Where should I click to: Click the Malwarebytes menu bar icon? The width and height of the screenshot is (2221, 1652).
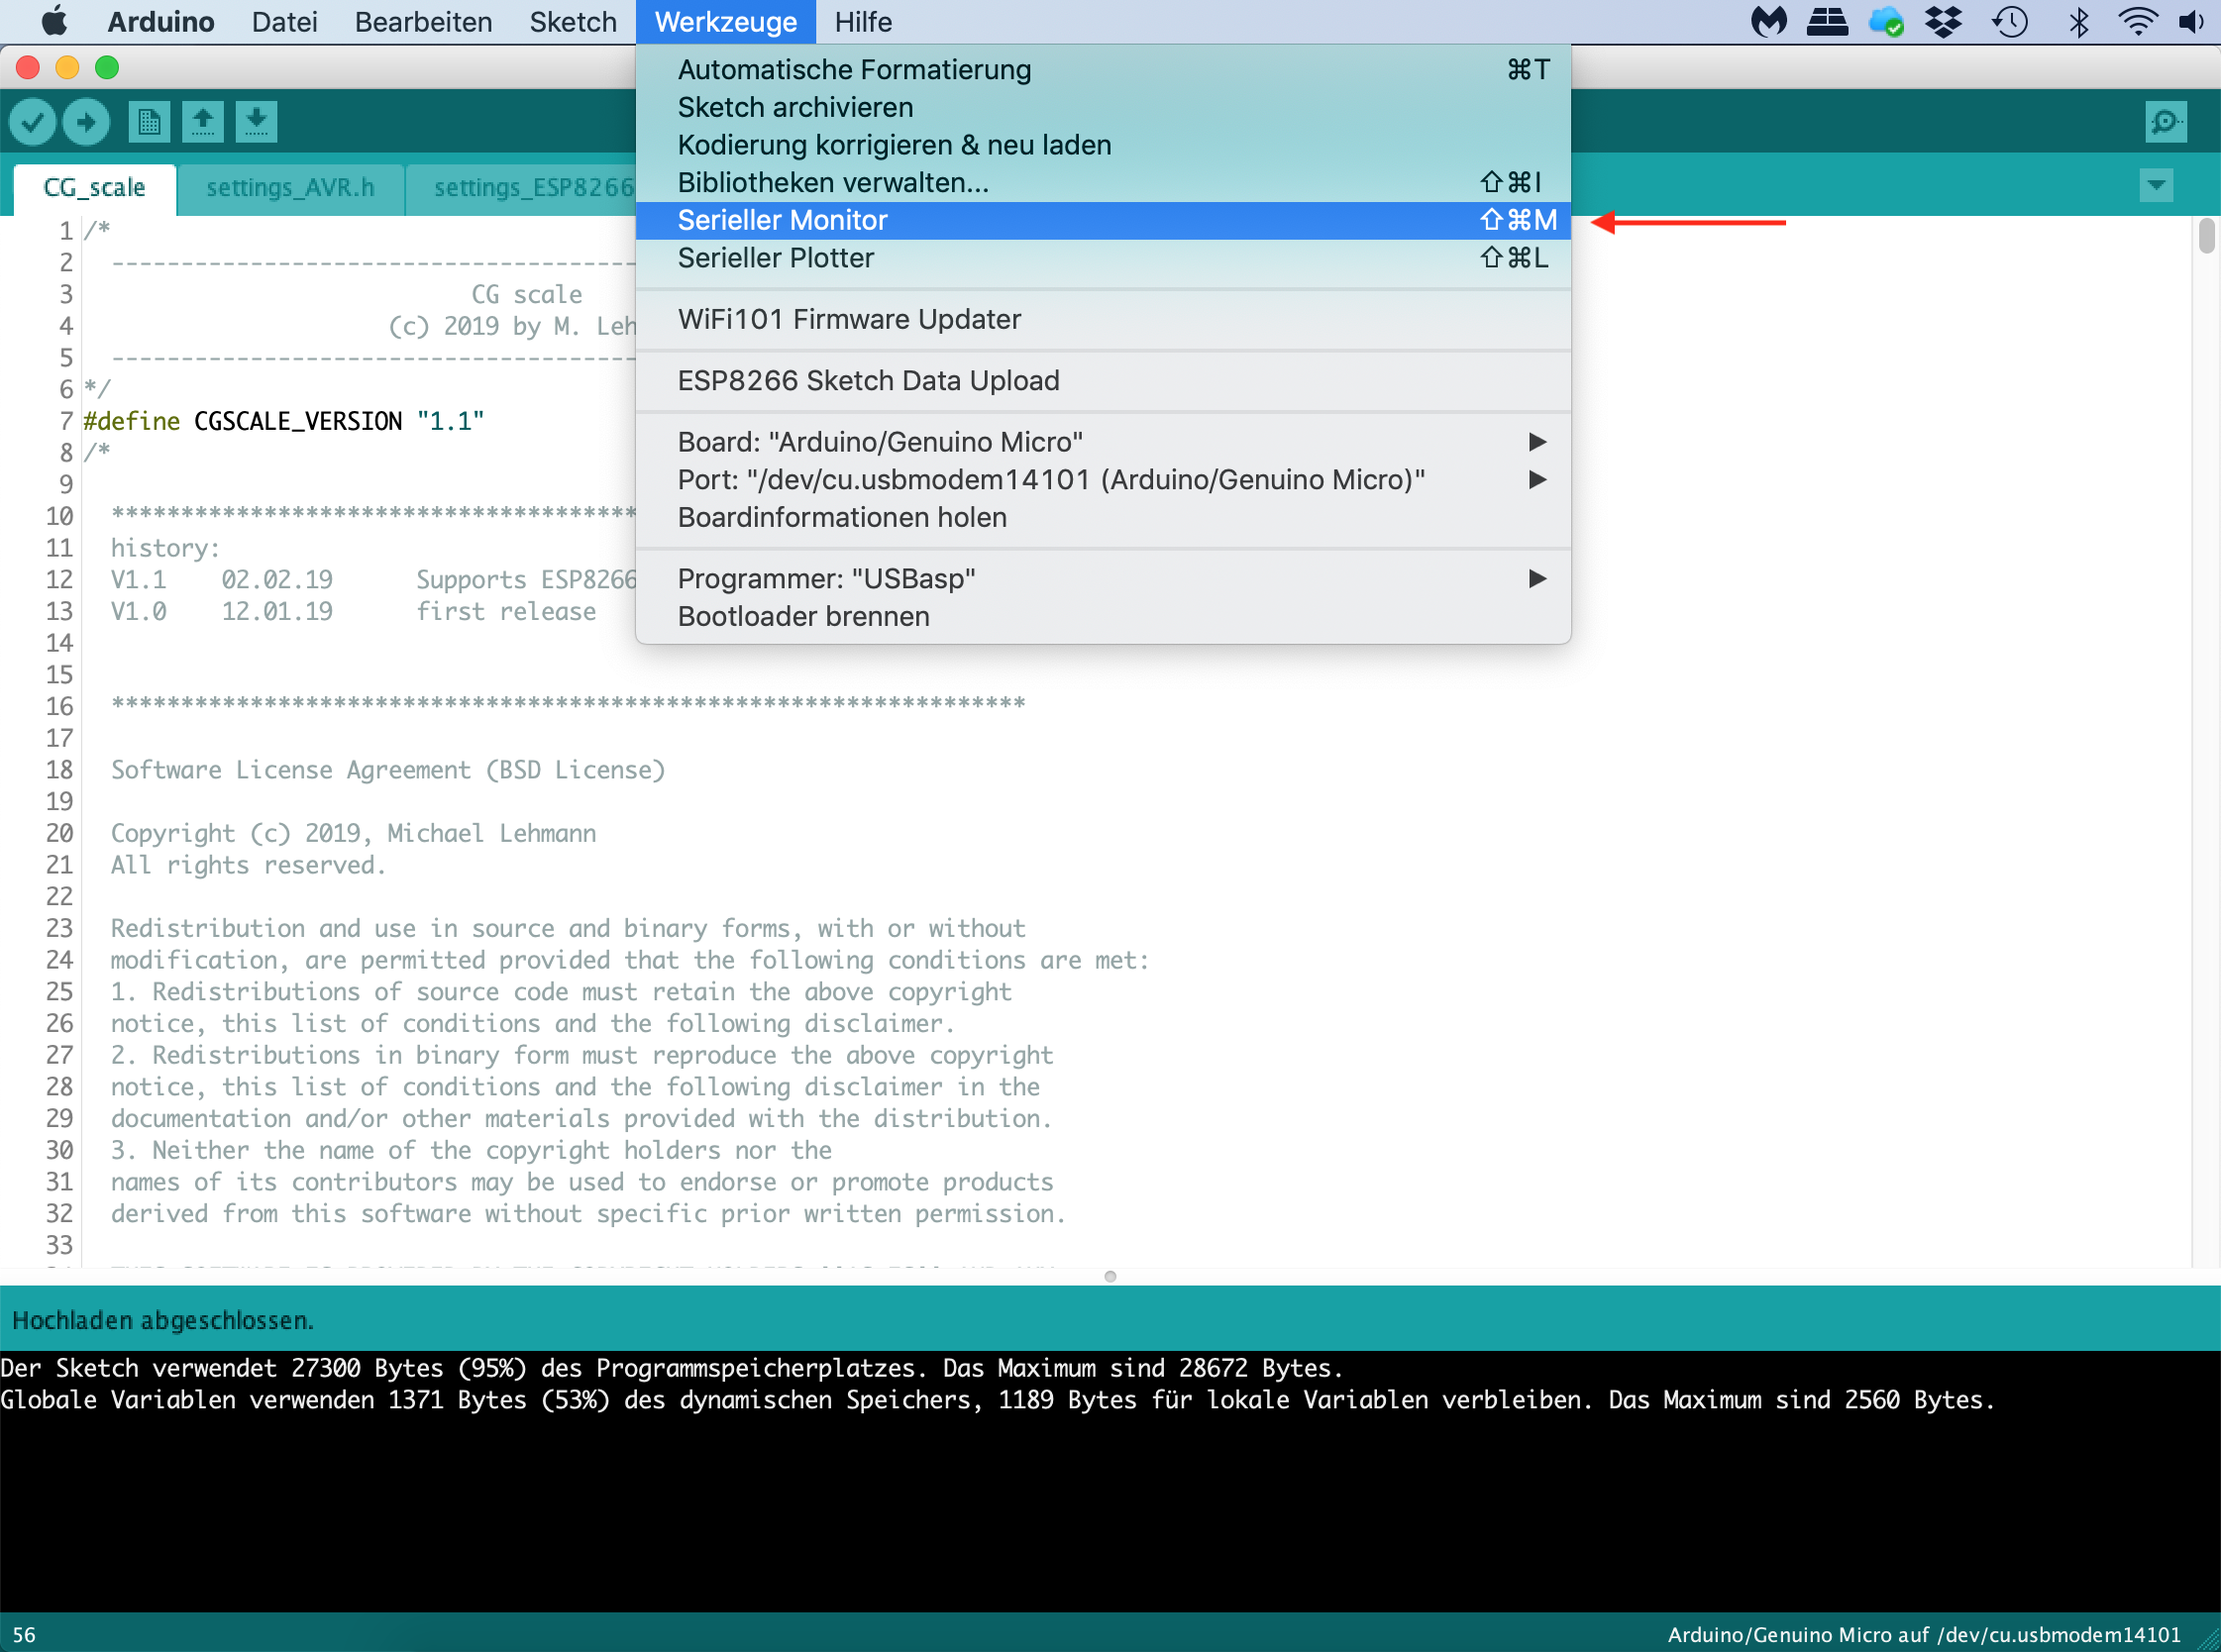click(x=1769, y=21)
